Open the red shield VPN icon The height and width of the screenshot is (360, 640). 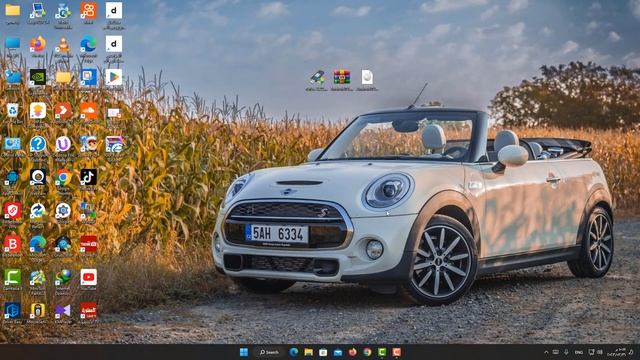(12, 211)
